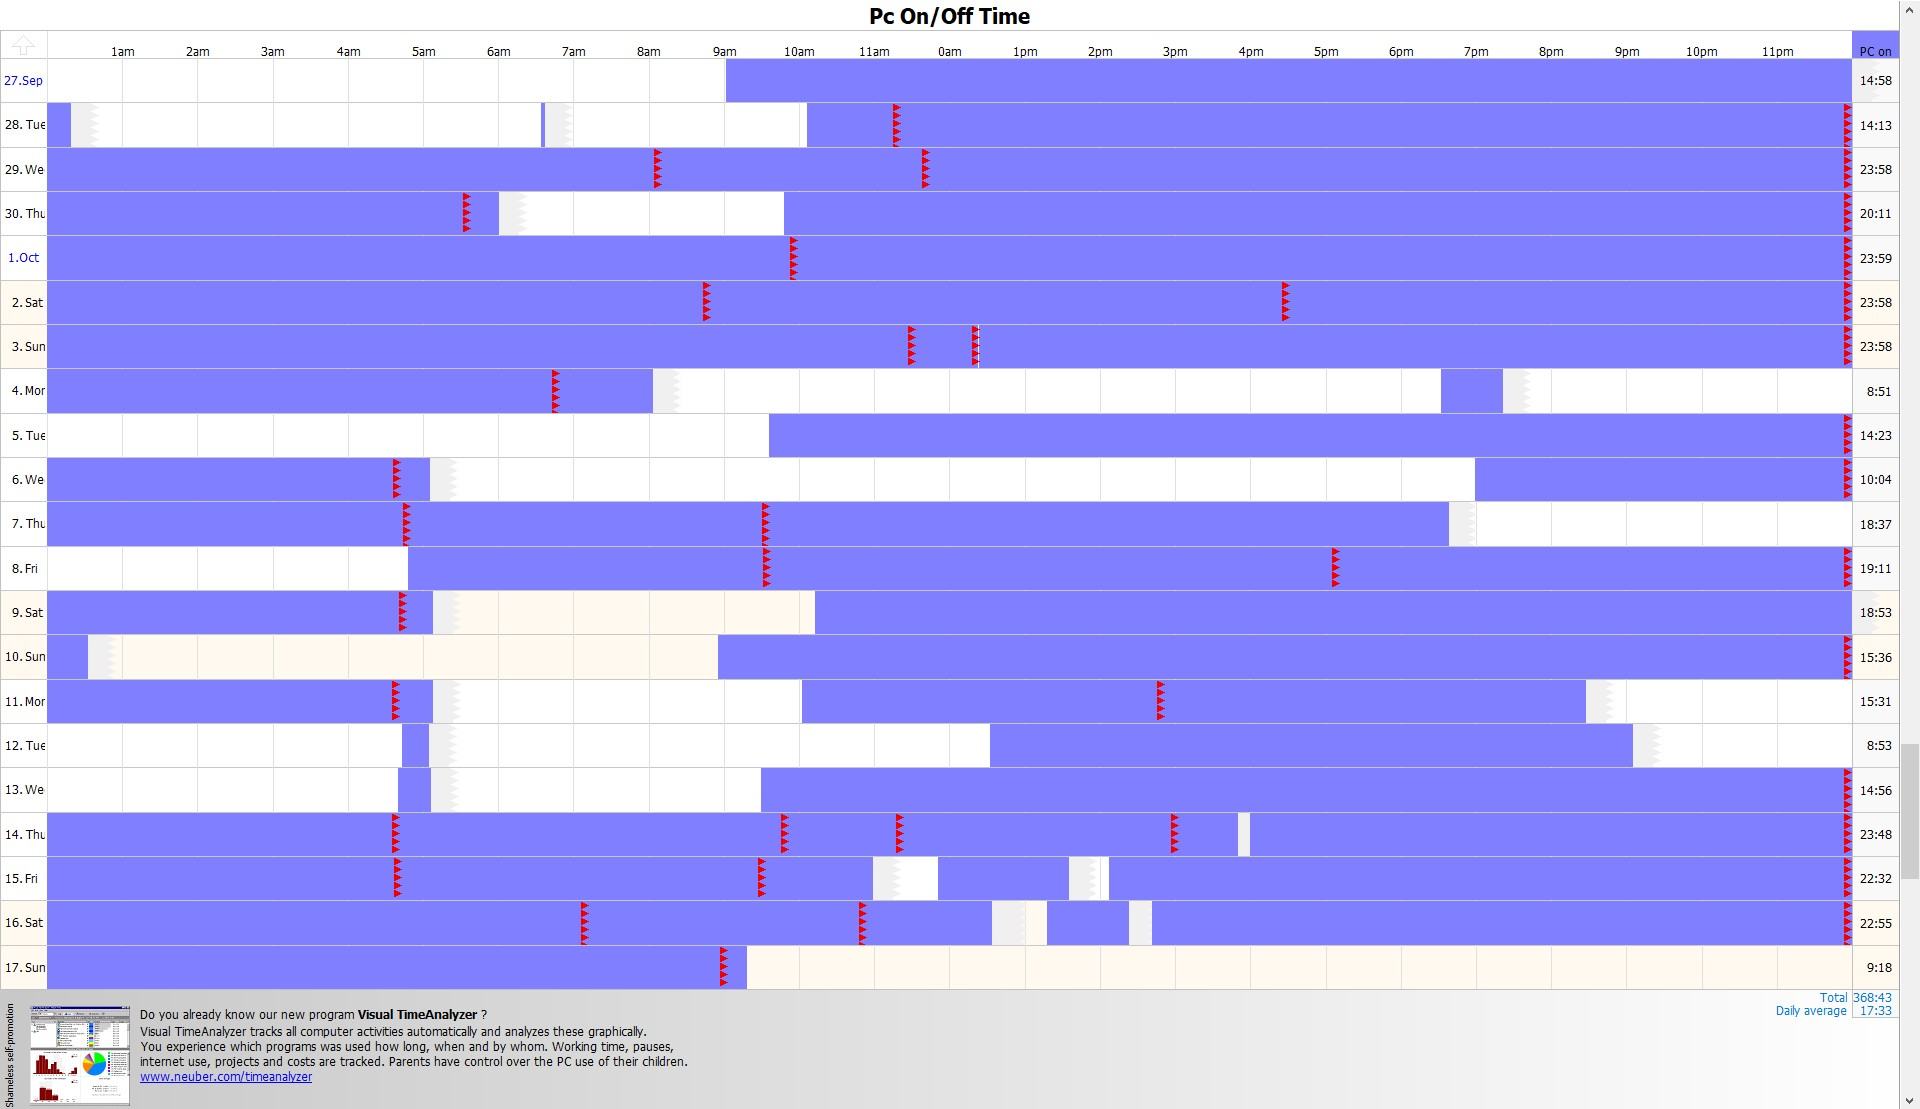
Task: Click the 5pm hour label in the header
Action: tap(1325, 52)
